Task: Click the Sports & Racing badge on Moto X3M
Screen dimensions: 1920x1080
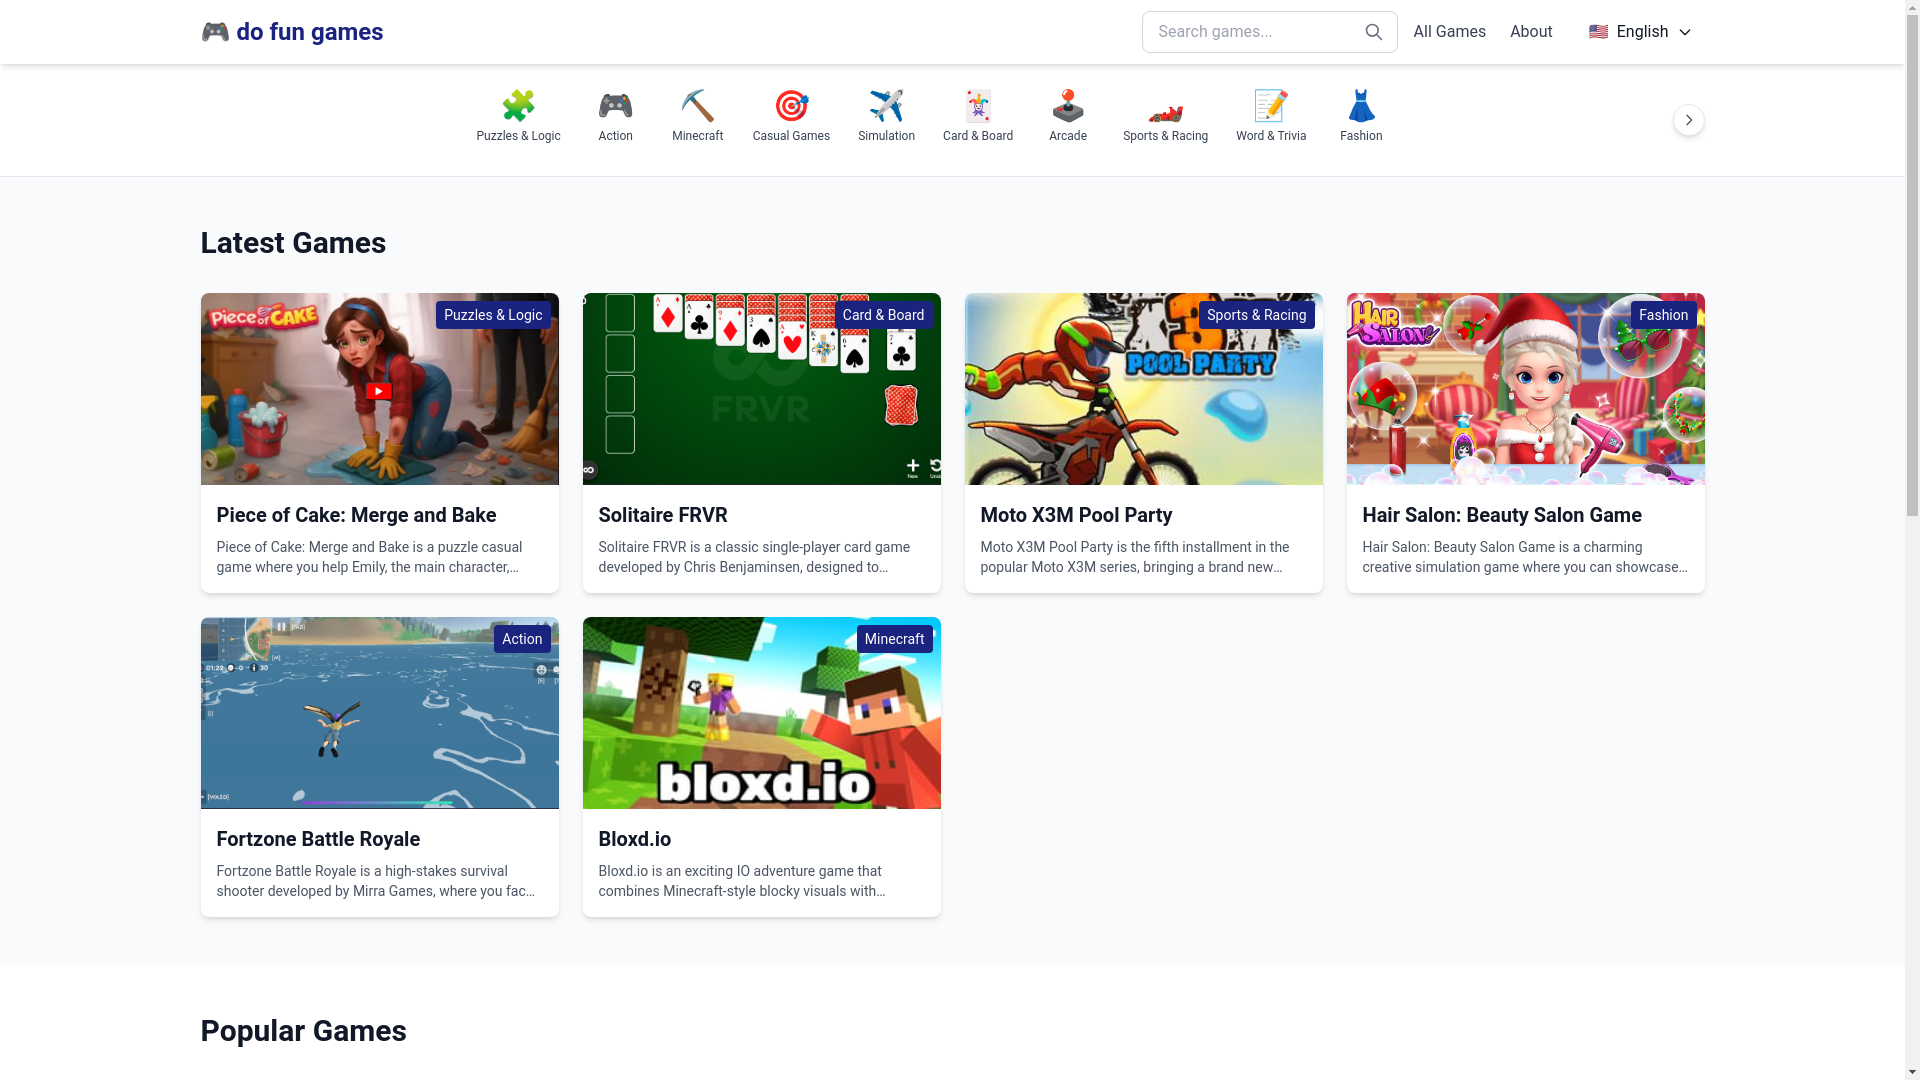Action: [x=1257, y=315]
